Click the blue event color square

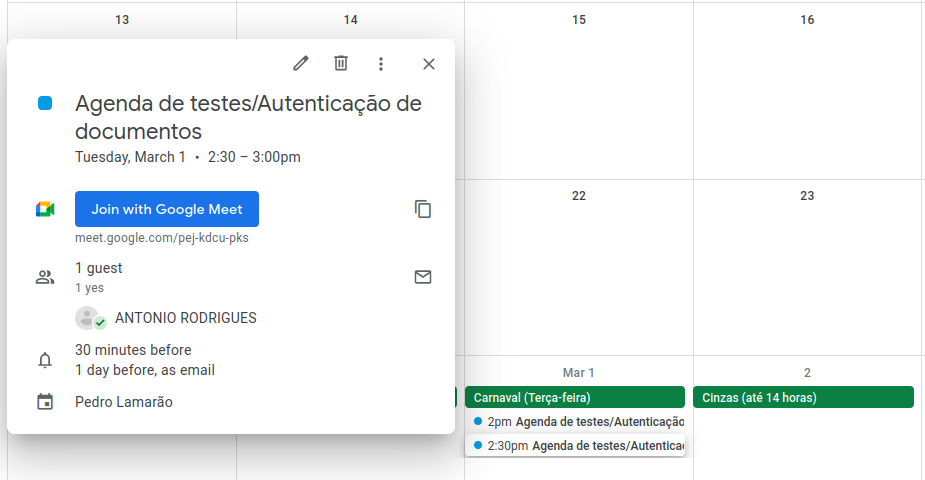pyautogui.click(x=45, y=103)
